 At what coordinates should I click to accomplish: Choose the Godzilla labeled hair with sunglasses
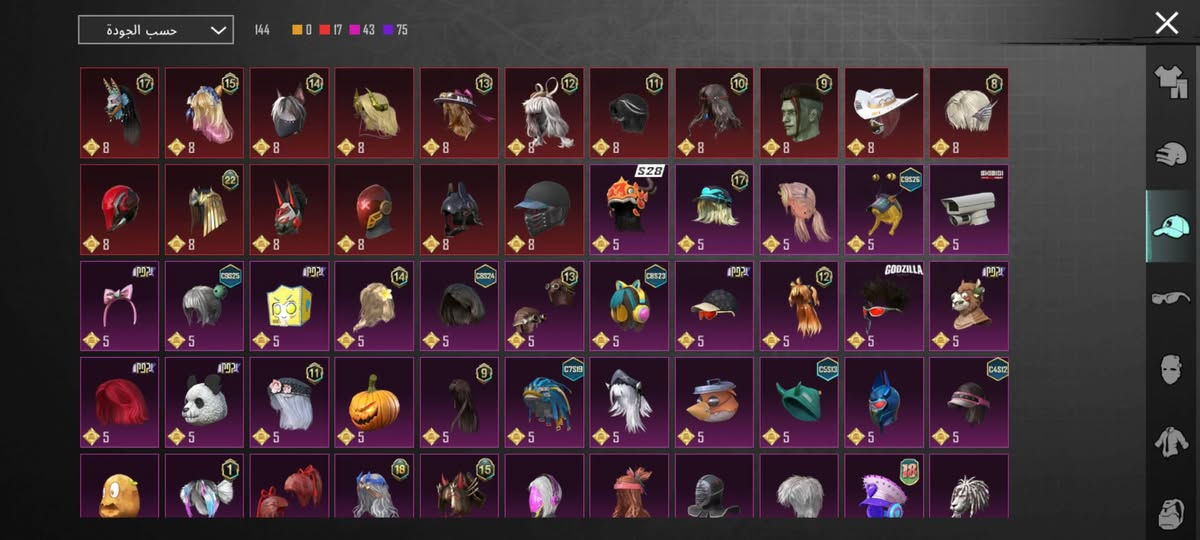[884, 306]
